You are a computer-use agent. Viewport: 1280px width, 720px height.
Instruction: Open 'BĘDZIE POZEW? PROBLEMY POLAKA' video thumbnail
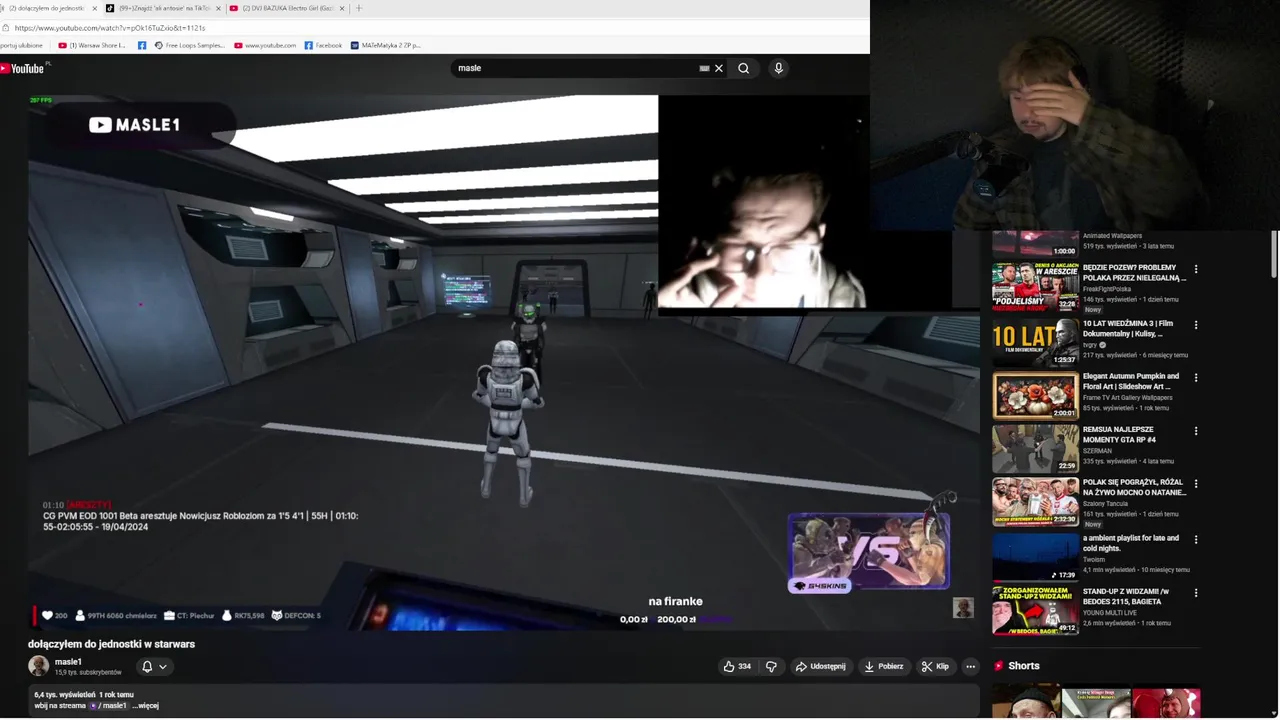click(1035, 287)
